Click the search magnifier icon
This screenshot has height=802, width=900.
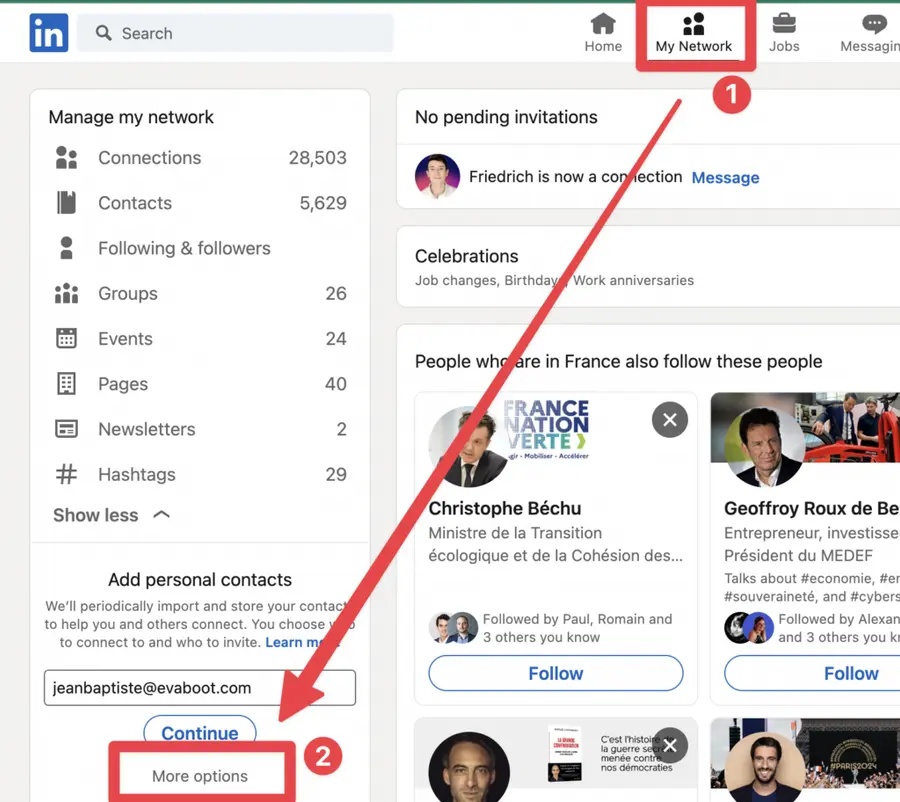(x=101, y=33)
